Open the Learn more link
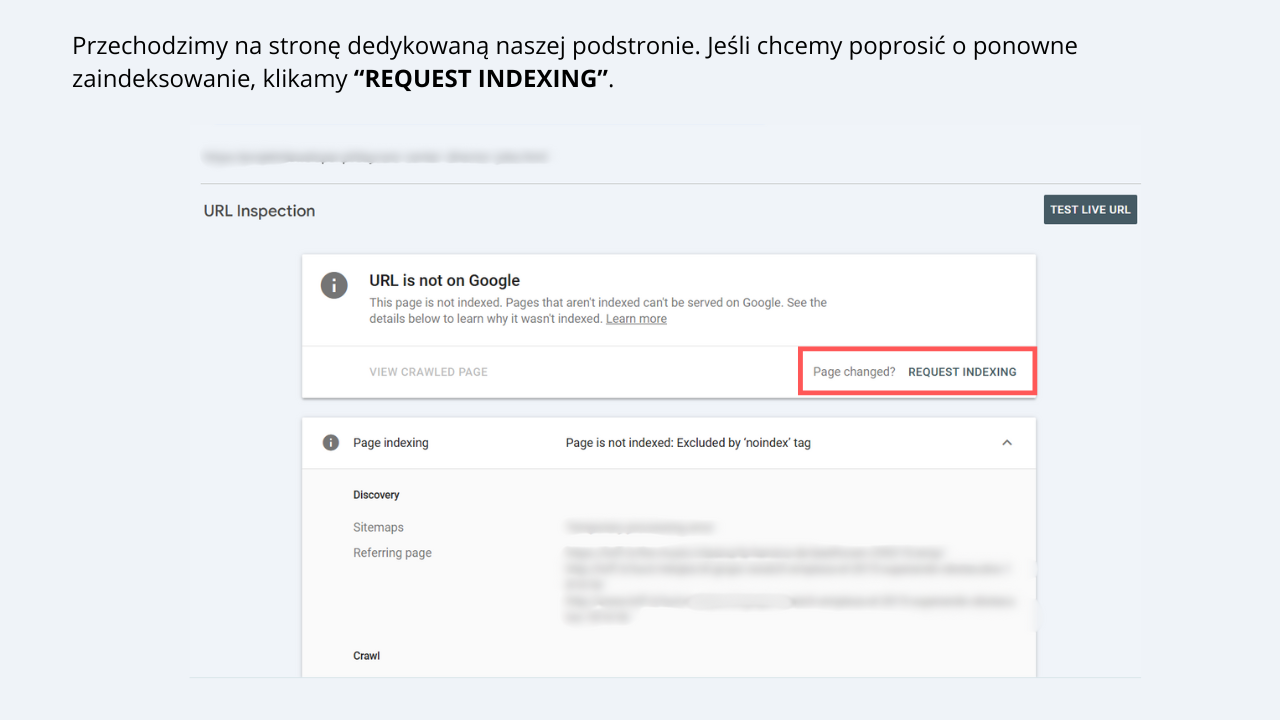Image resolution: width=1280 pixels, height=720 pixels. coord(636,318)
